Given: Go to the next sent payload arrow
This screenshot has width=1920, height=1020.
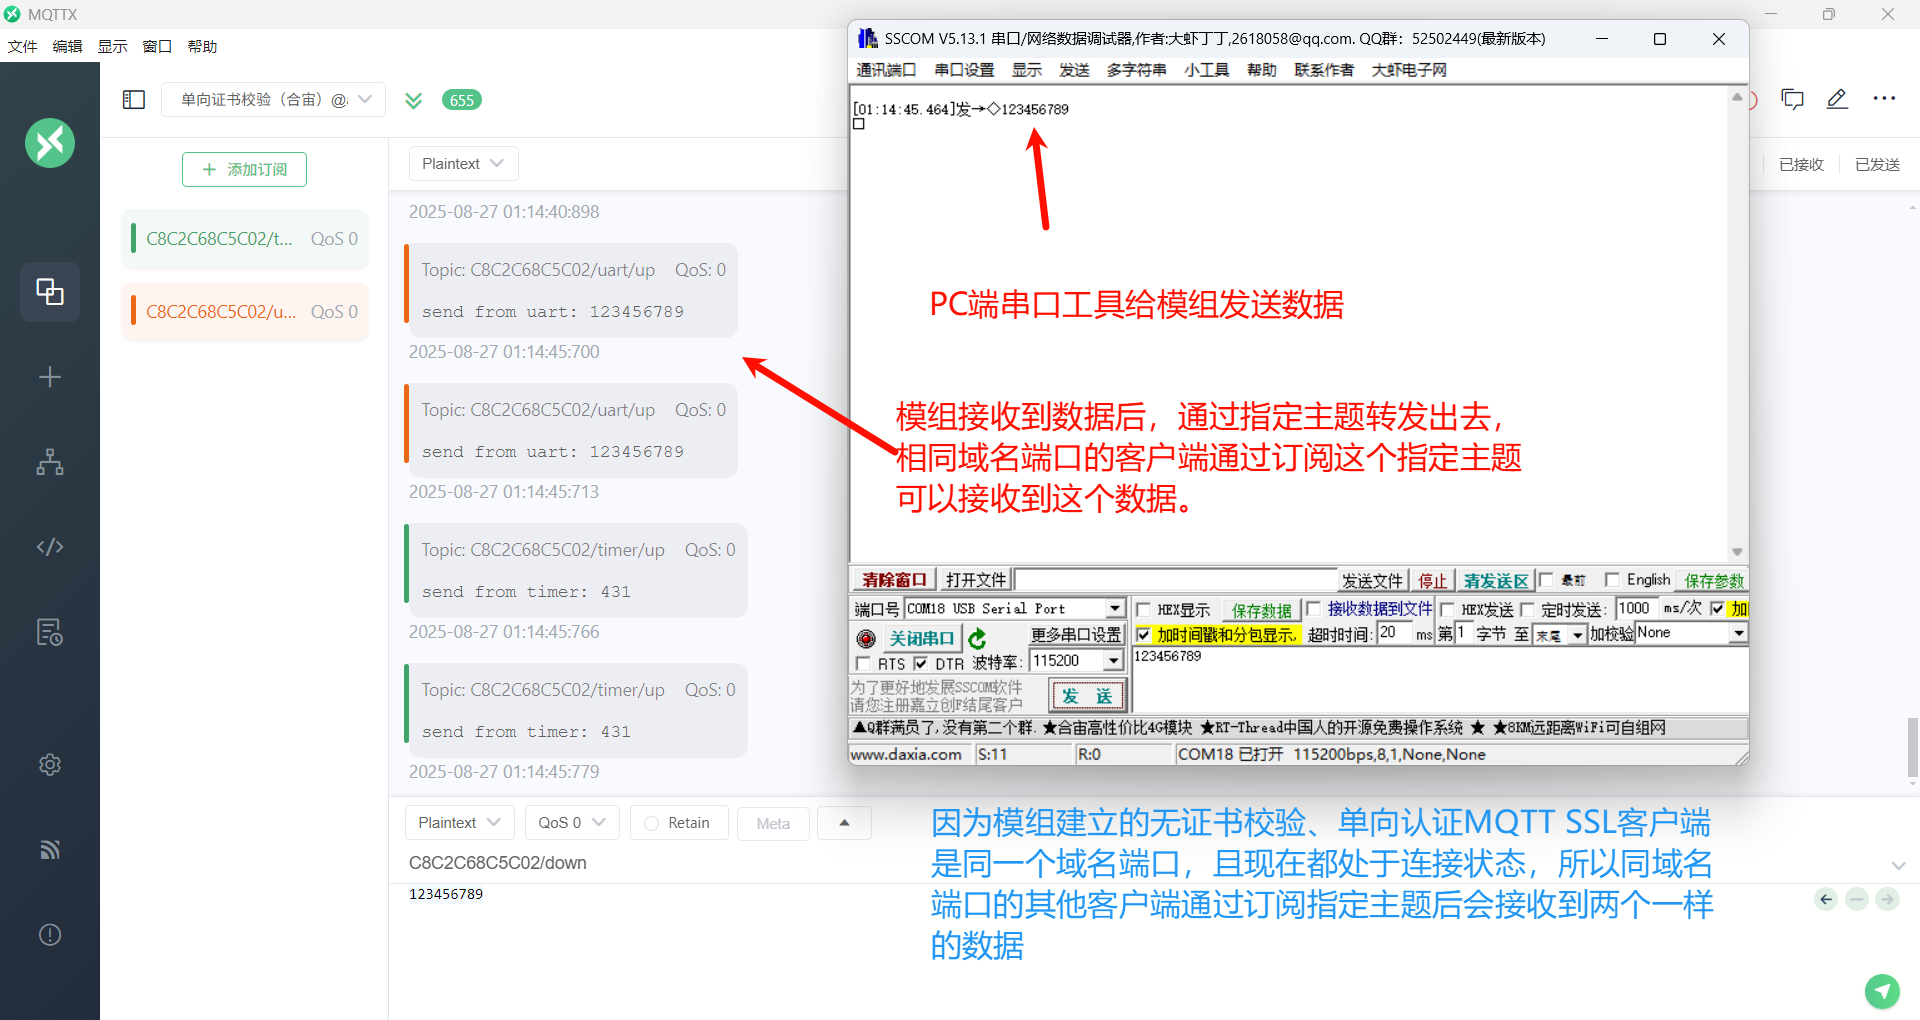Looking at the screenshot, I should click(1887, 899).
